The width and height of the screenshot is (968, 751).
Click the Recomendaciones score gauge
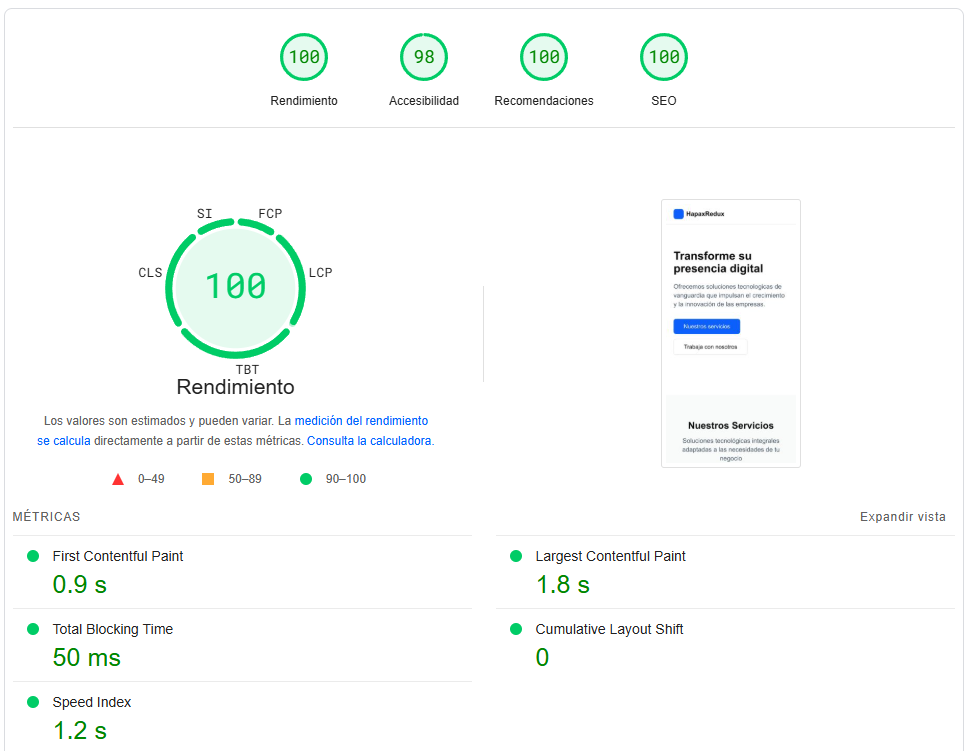[544, 58]
